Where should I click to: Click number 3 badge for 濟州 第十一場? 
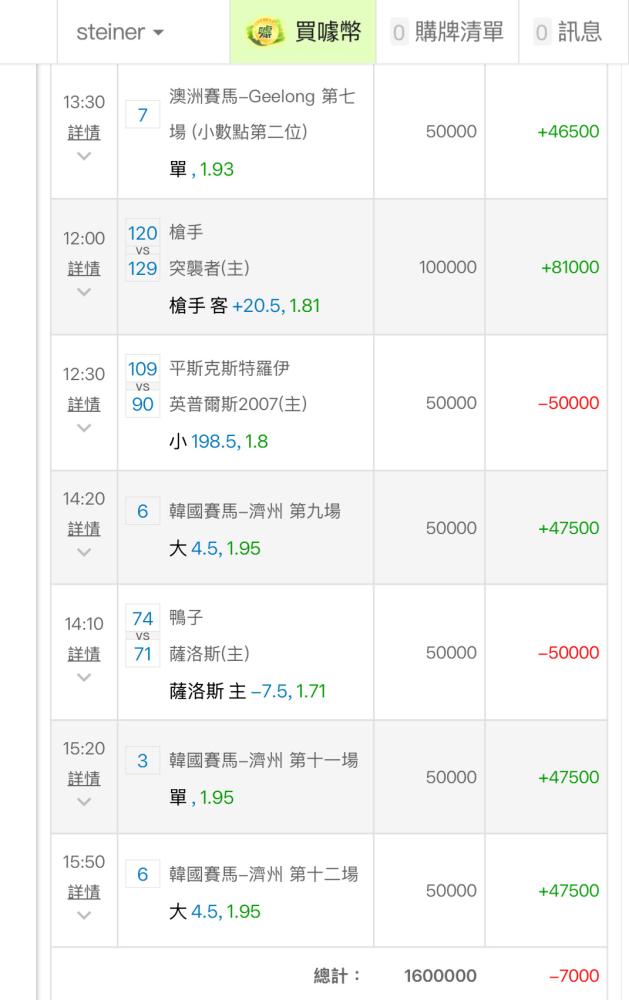(x=143, y=760)
